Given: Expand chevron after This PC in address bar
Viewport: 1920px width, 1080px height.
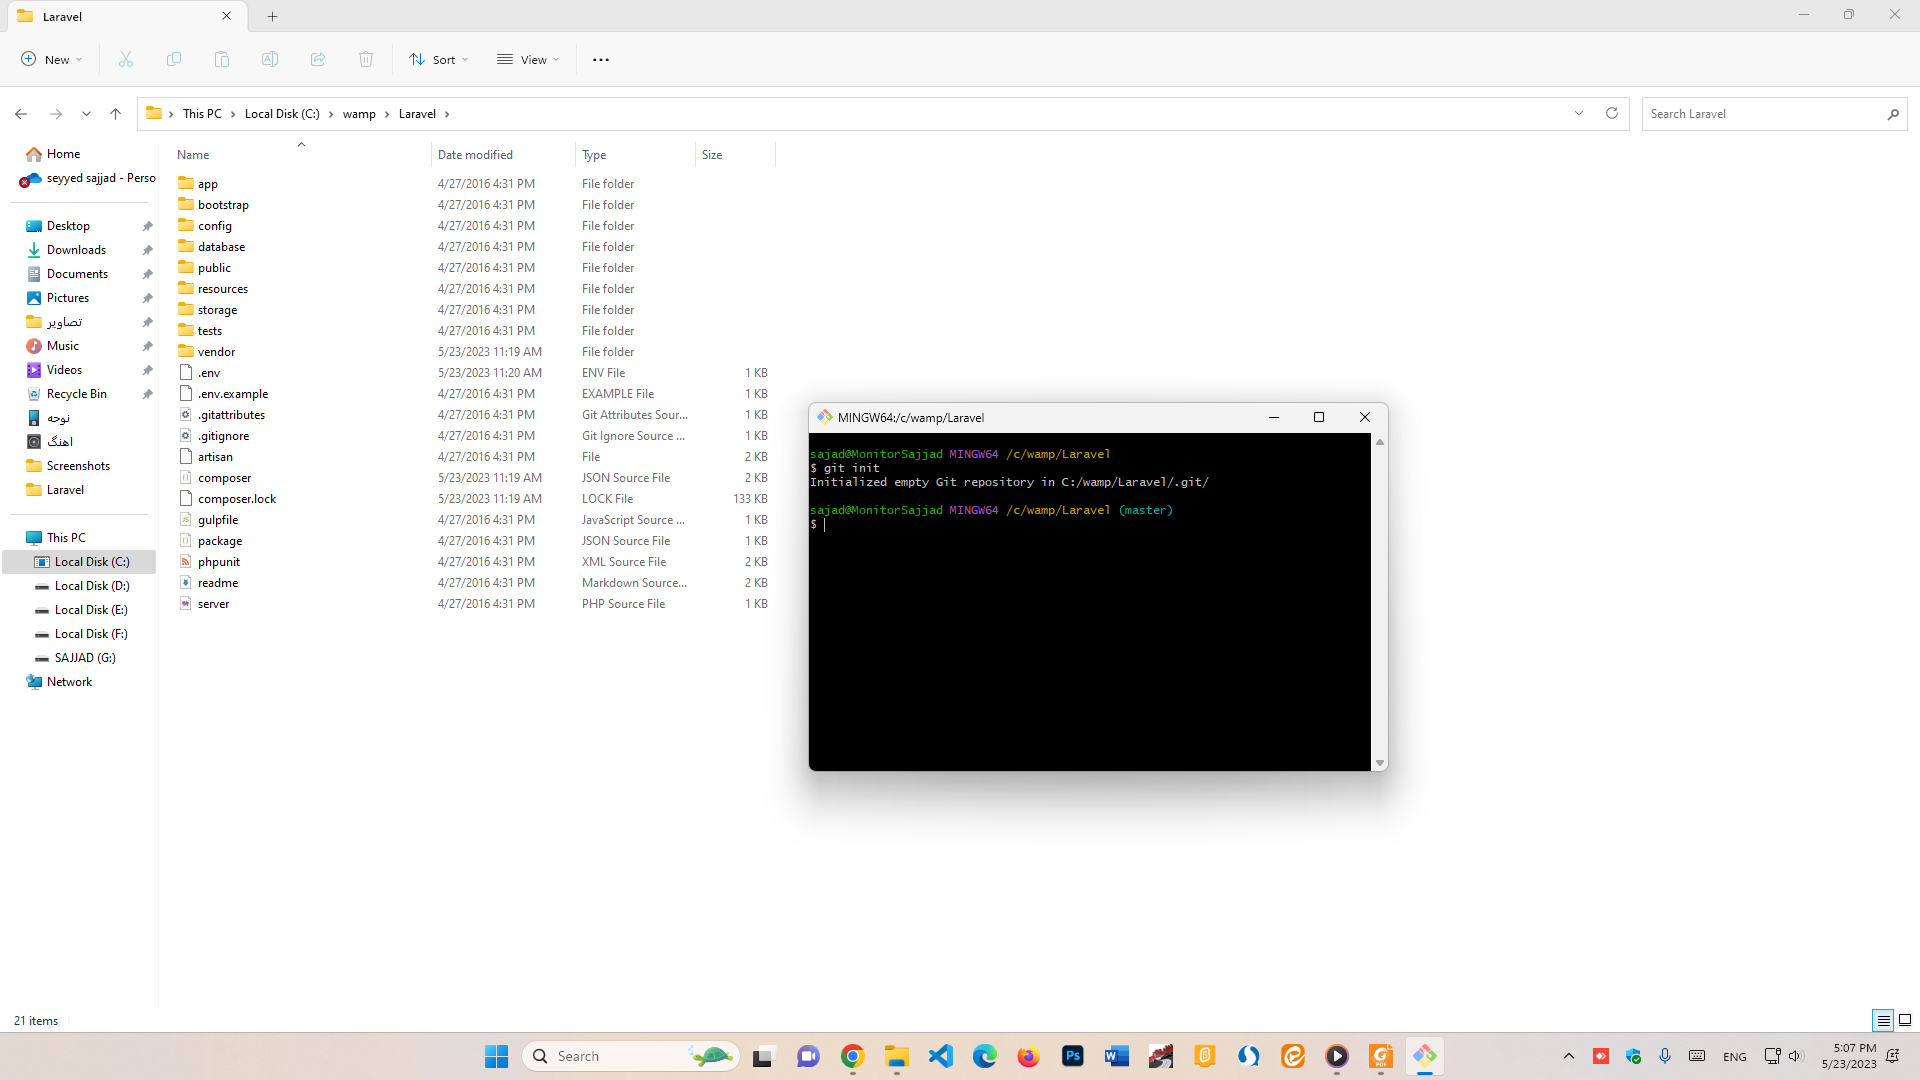Looking at the screenshot, I should click(233, 114).
